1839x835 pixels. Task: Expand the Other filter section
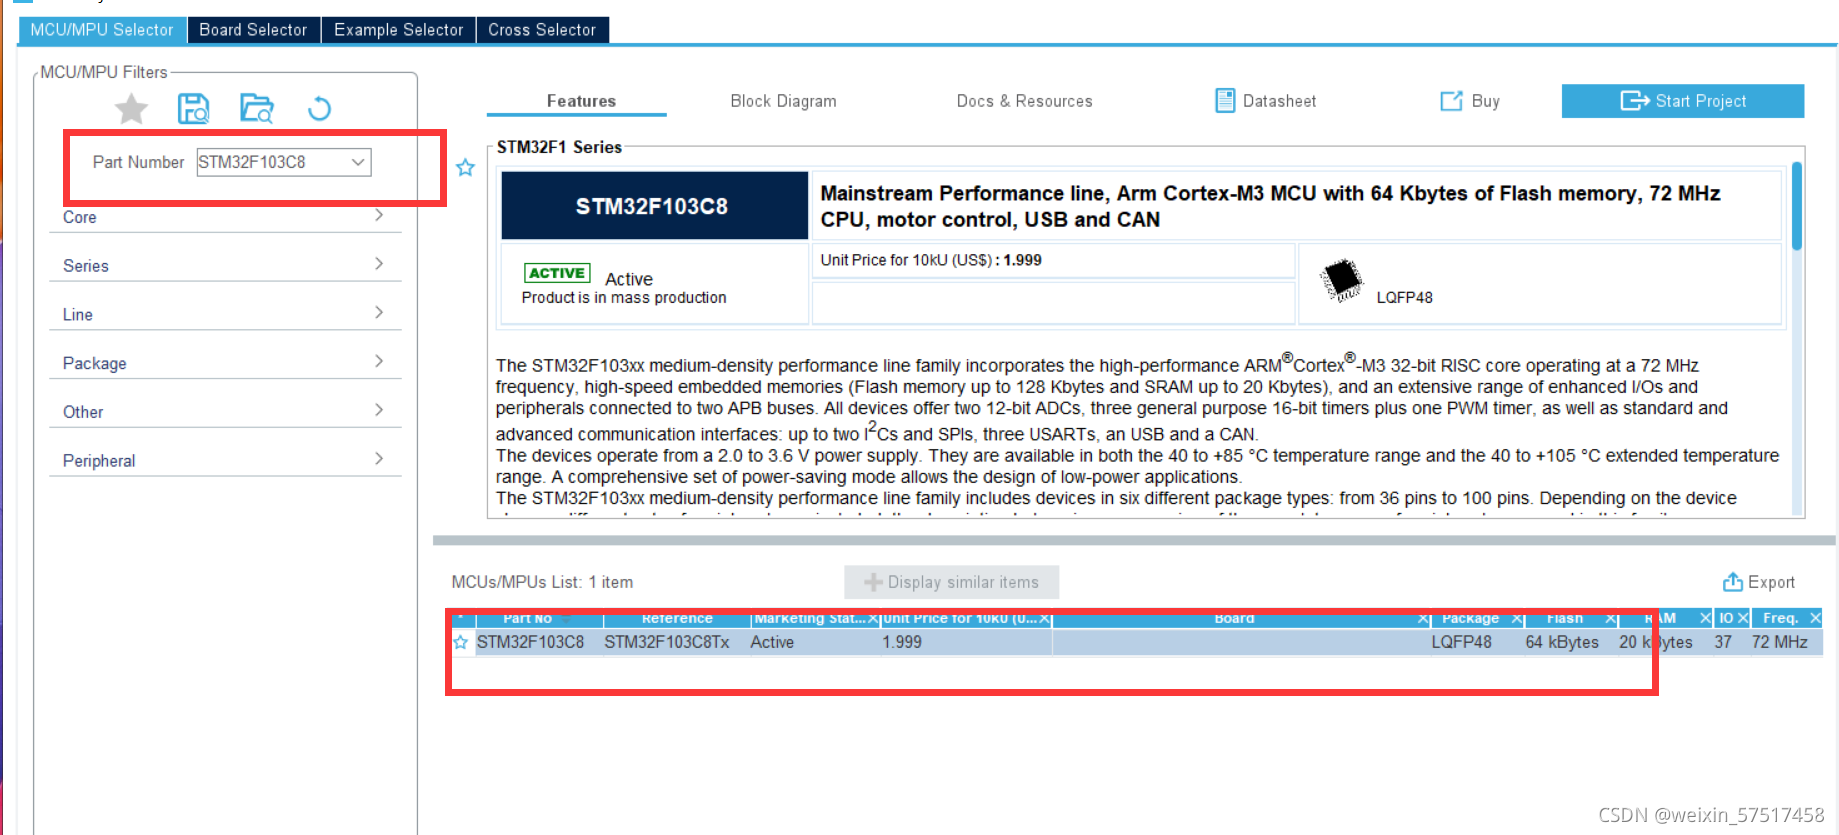(x=225, y=411)
